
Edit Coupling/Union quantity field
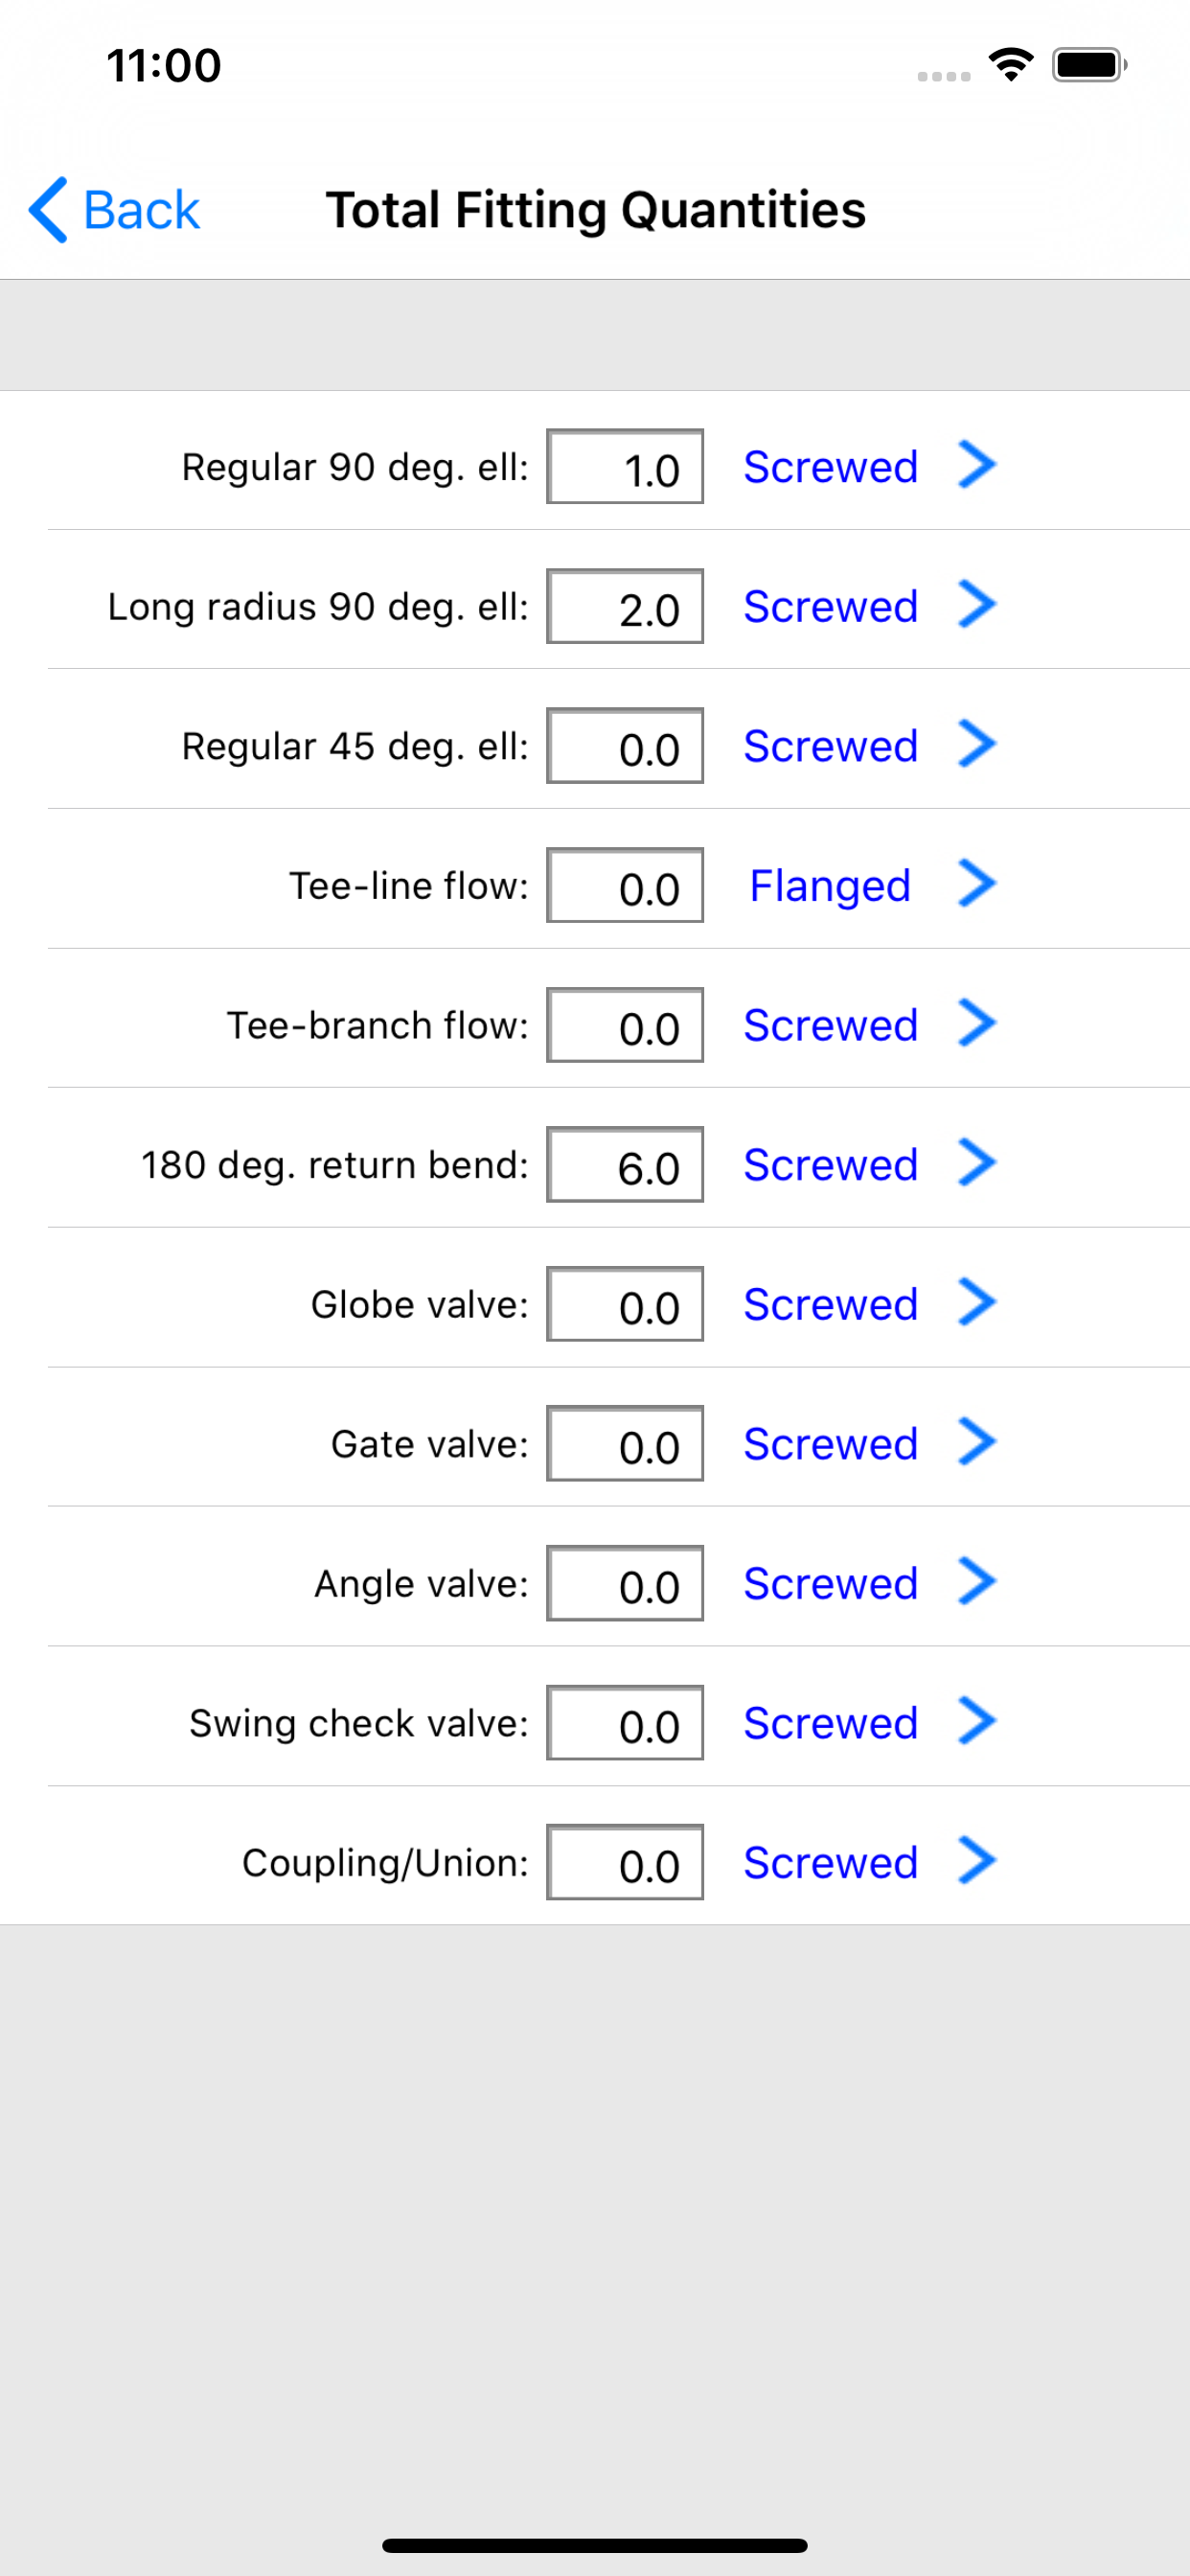625,1863
